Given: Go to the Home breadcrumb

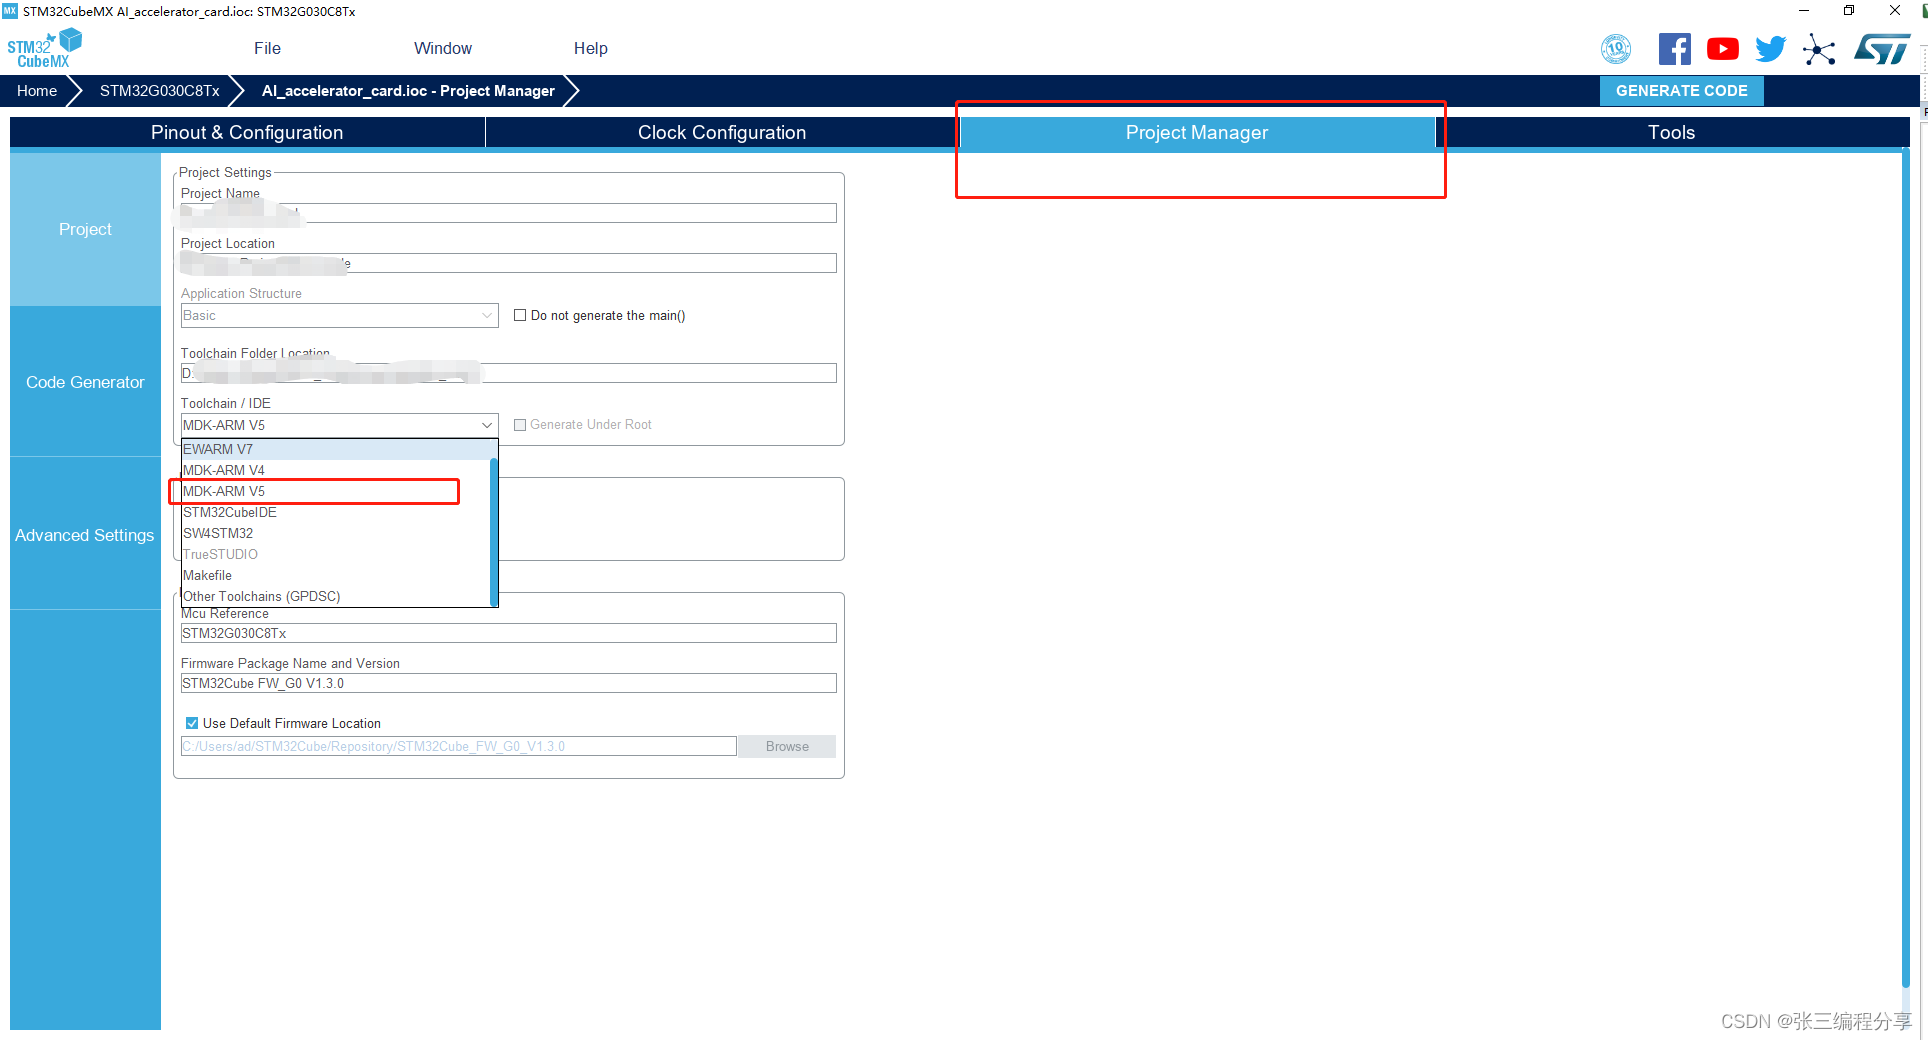Looking at the screenshot, I should pyautogui.click(x=37, y=91).
